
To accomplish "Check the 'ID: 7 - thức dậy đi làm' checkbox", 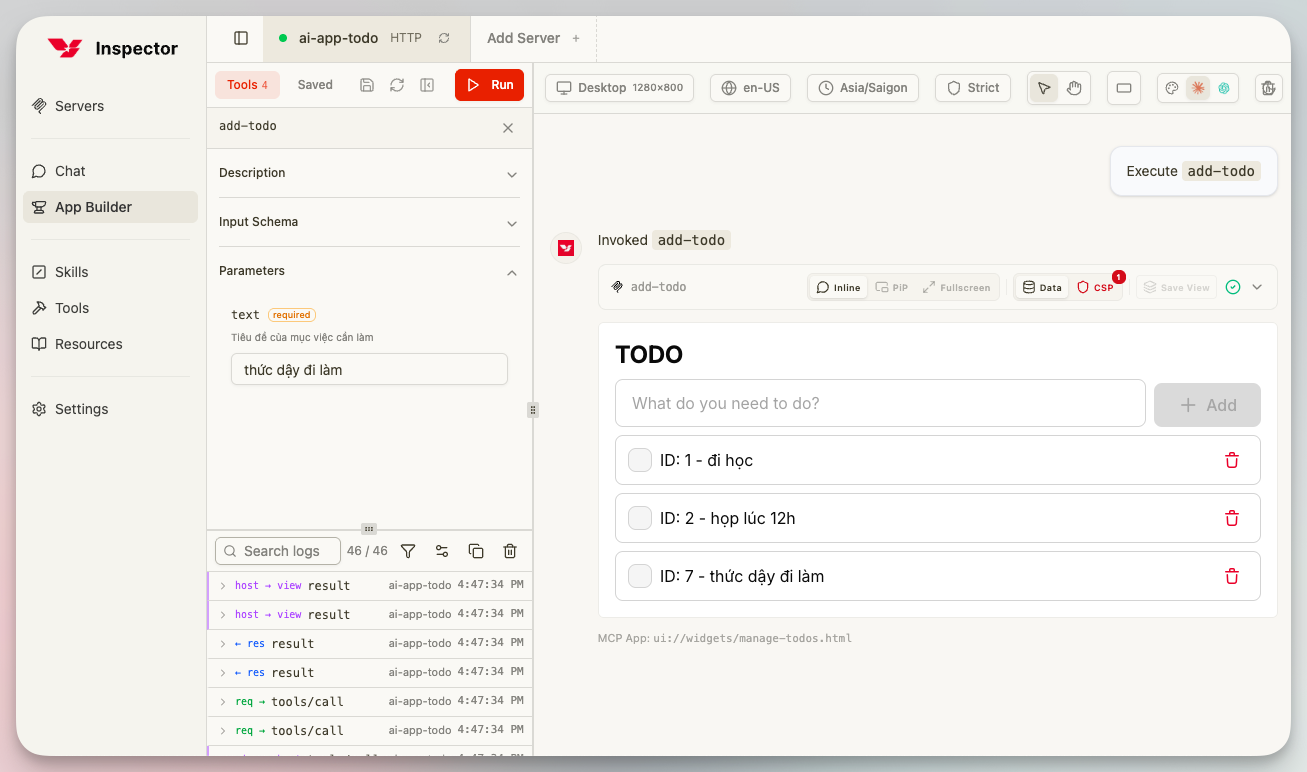I will 640,576.
